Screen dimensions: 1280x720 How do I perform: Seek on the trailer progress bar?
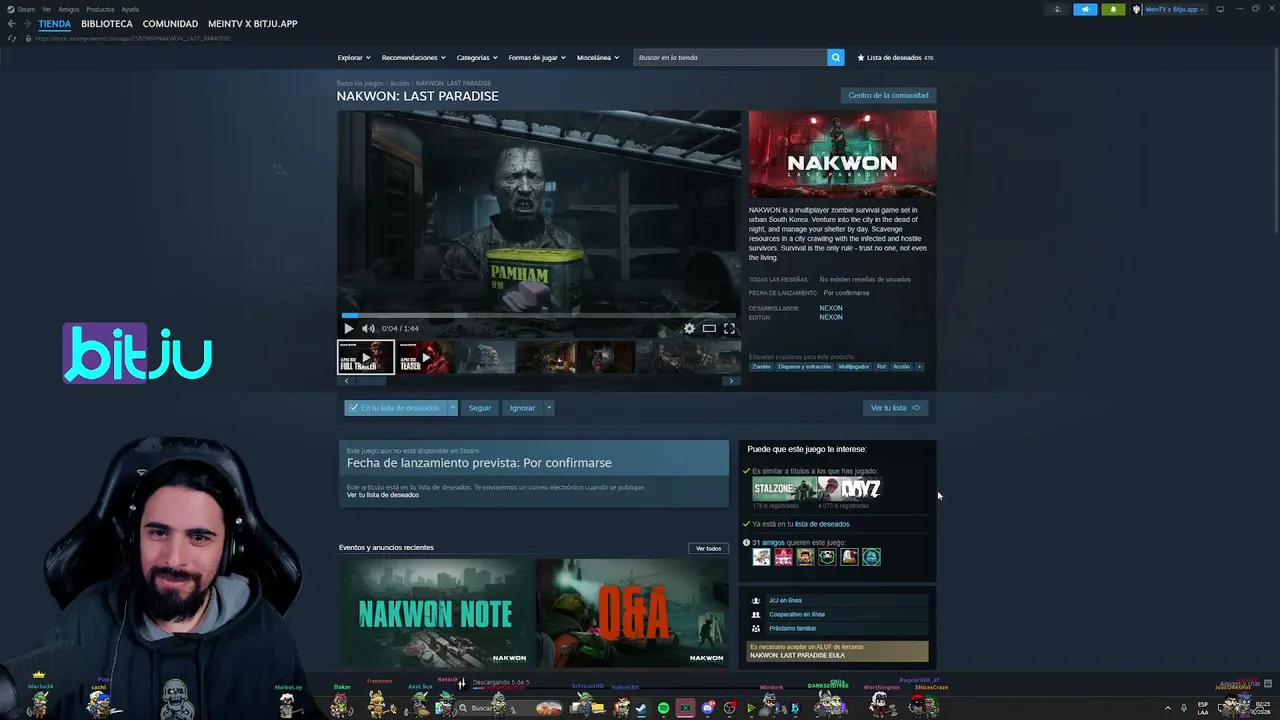(x=539, y=315)
